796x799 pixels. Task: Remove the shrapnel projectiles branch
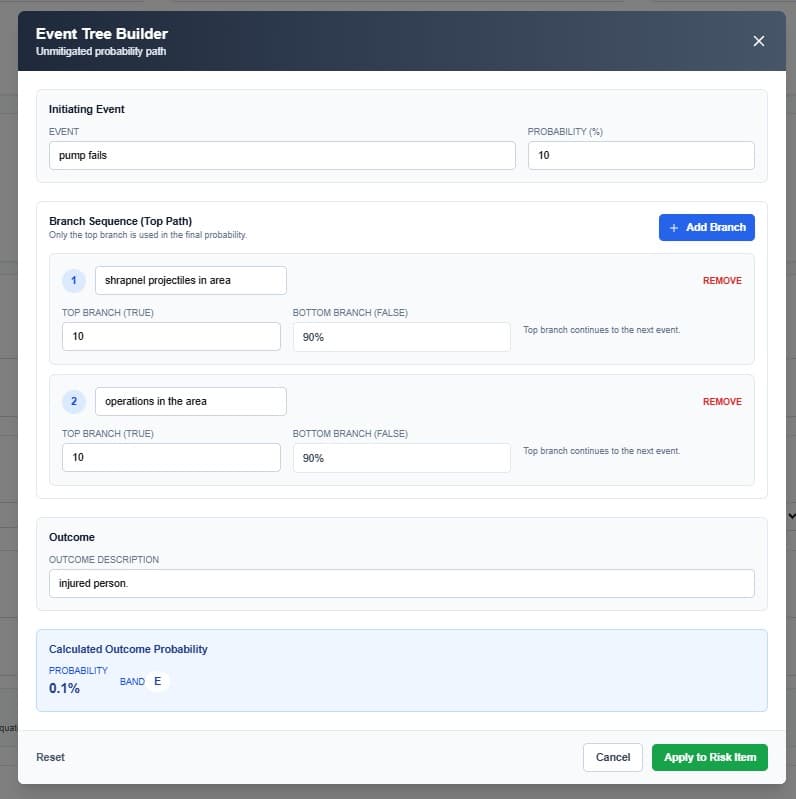tap(722, 281)
